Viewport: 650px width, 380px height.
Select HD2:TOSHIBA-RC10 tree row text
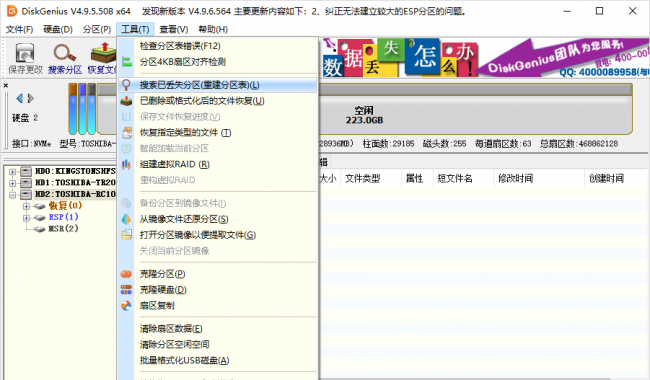(x=75, y=194)
